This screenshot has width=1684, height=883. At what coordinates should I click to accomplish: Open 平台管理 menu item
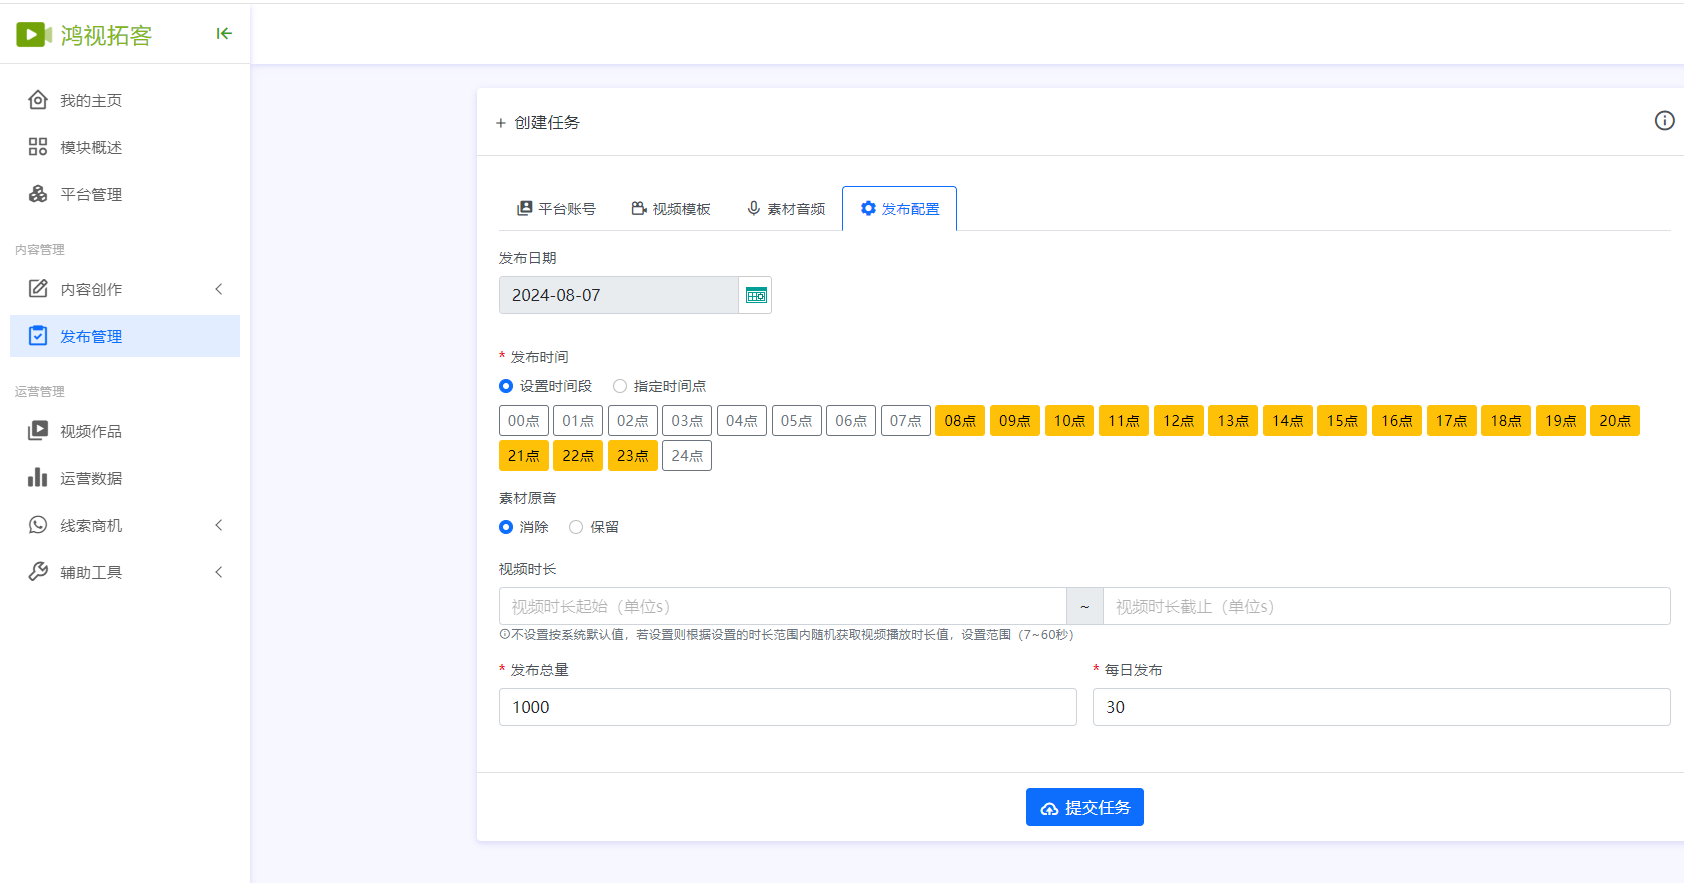[x=125, y=194]
